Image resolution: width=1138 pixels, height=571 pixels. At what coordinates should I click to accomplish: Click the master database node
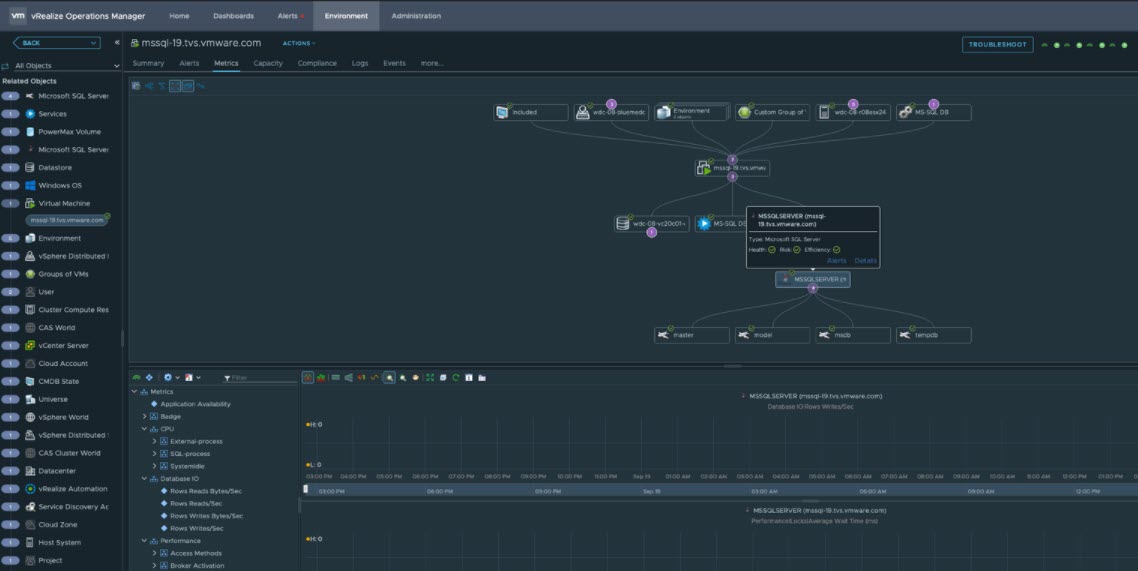pyautogui.click(x=692, y=335)
